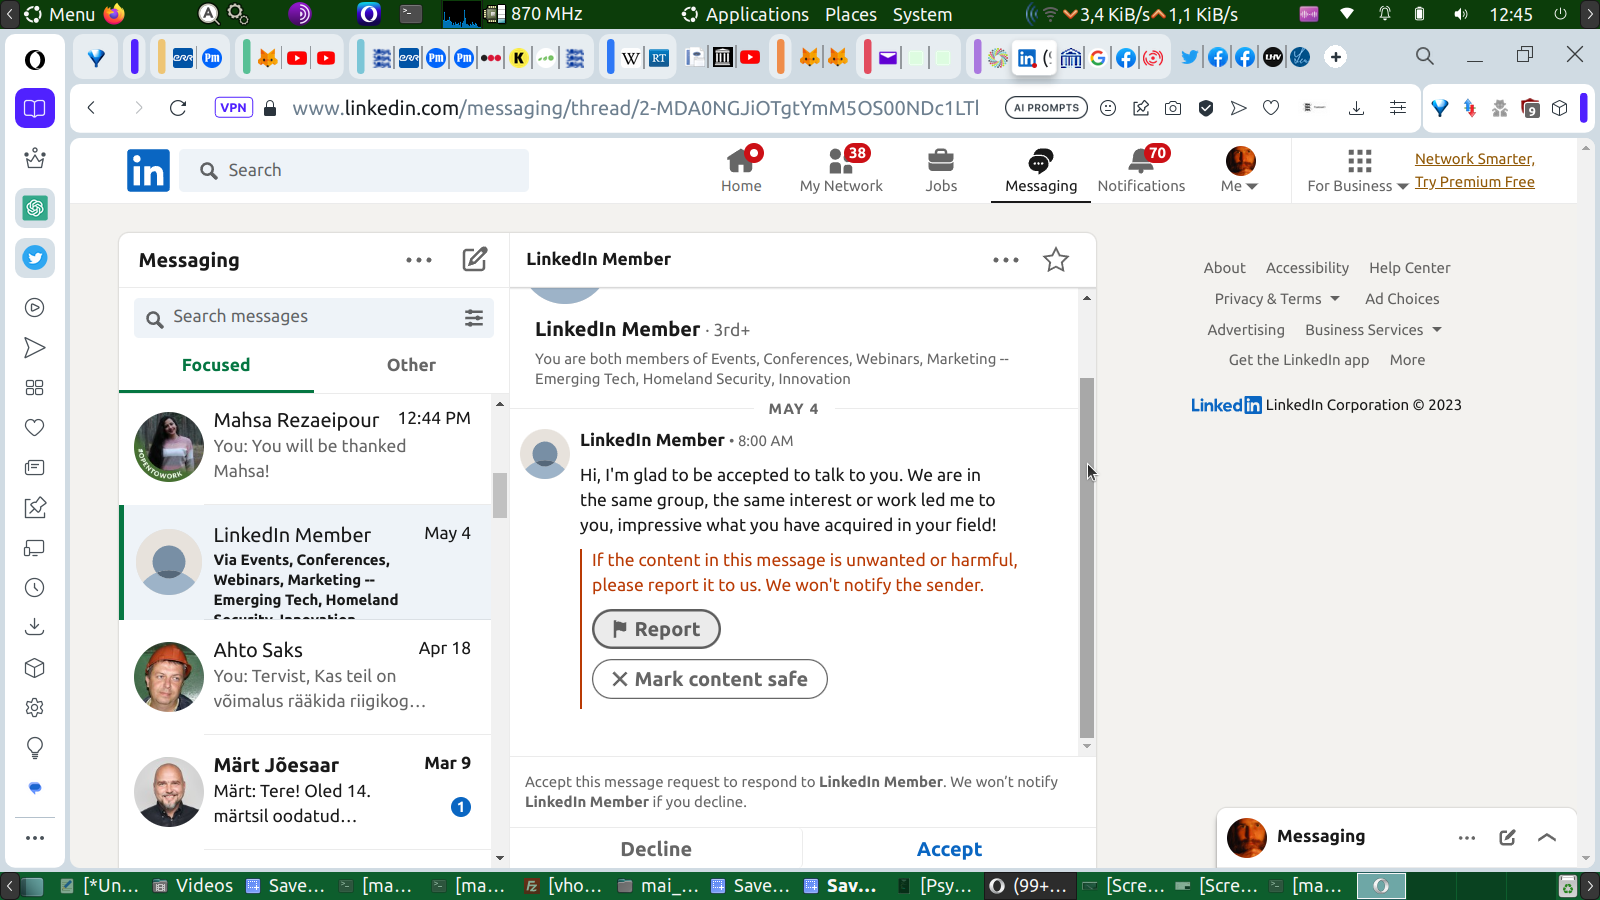Image resolution: width=1600 pixels, height=900 pixels.
Task: Open Opera sidebar extensions cube
Action: [35, 668]
